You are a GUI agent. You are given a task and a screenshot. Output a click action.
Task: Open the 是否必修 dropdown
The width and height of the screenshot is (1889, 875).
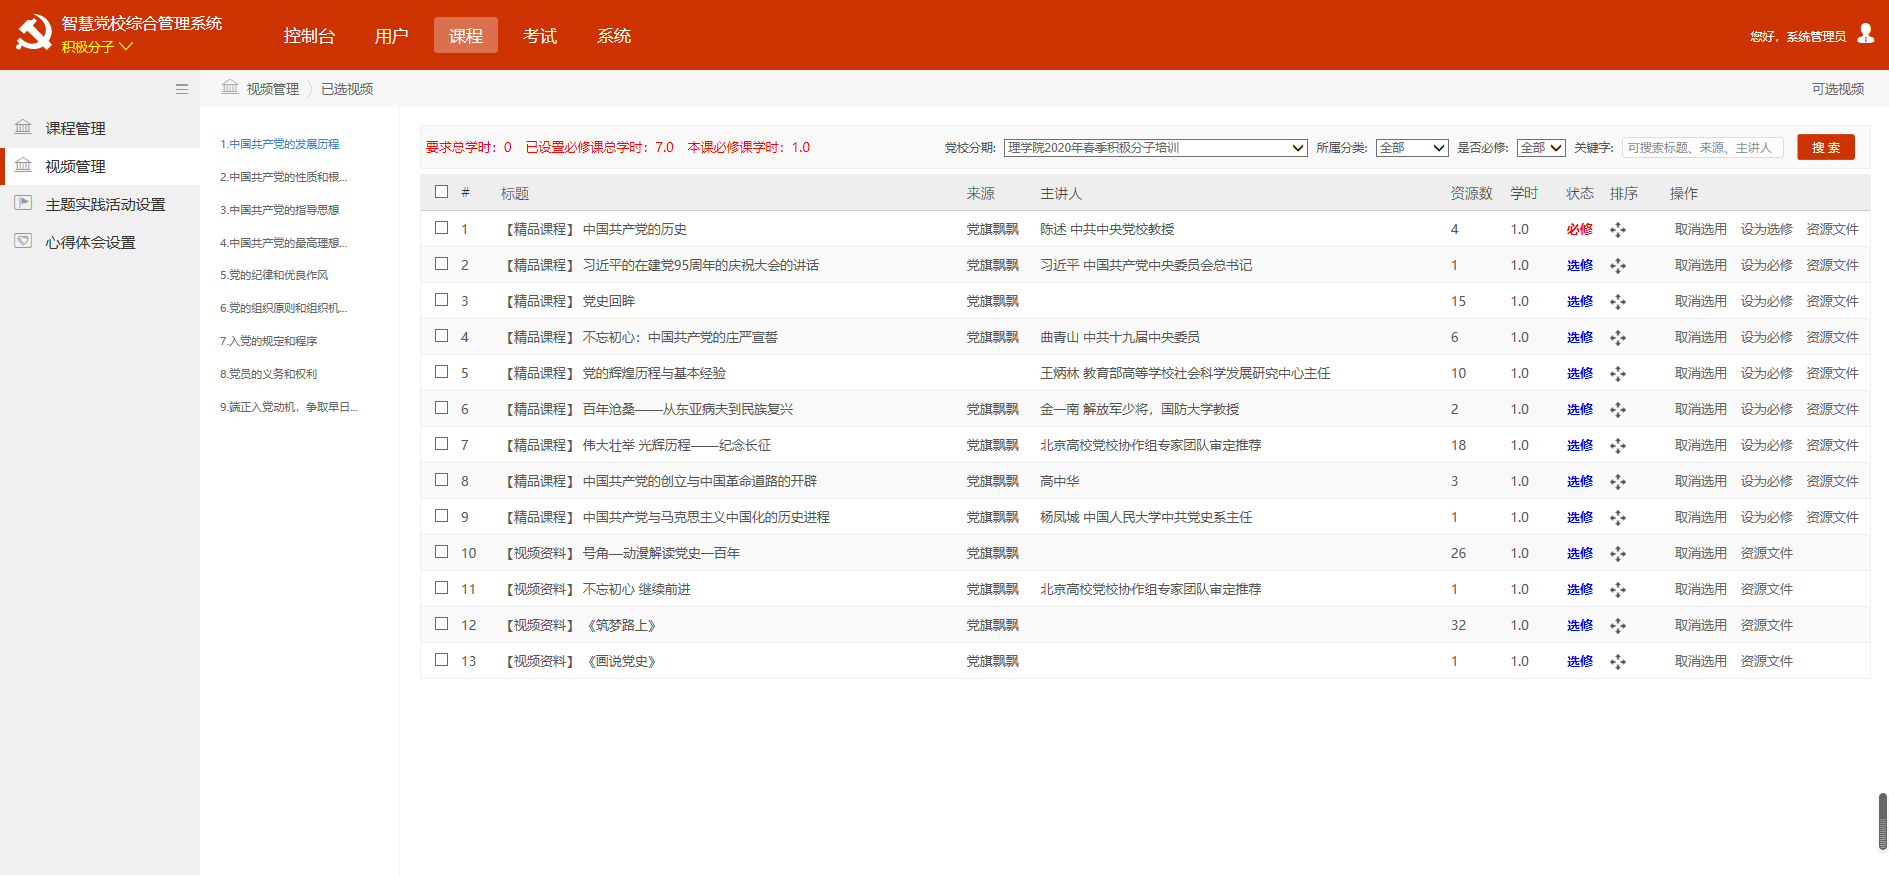(x=1540, y=148)
